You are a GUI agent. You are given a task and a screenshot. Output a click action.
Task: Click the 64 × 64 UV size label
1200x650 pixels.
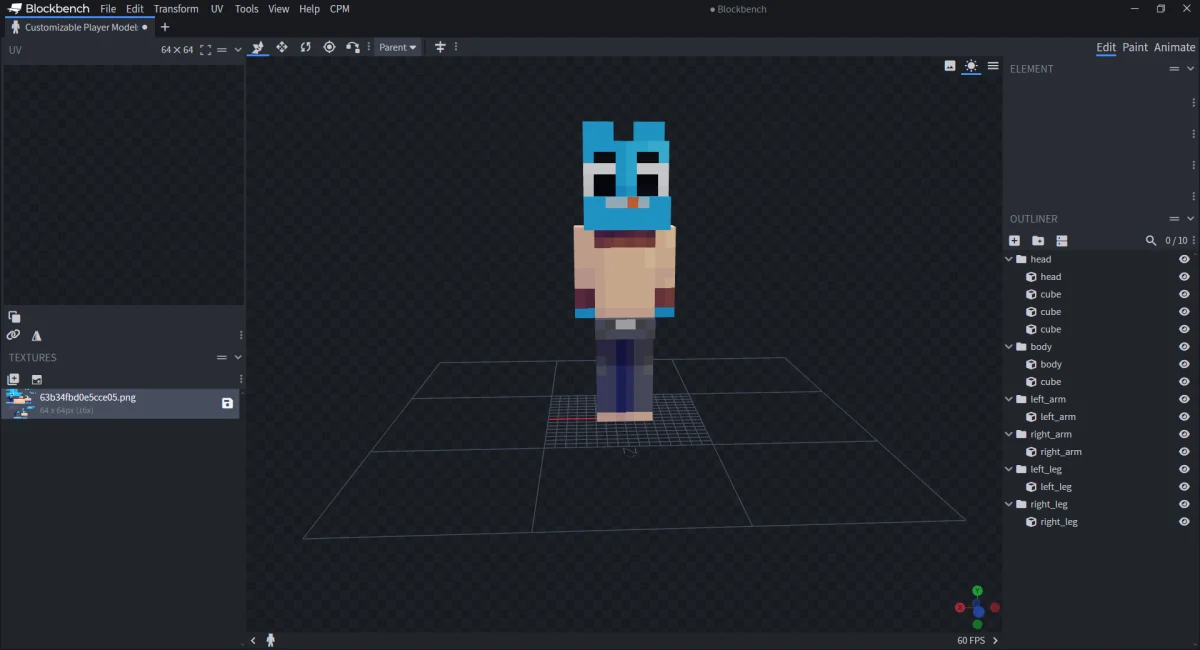tap(177, 50)
